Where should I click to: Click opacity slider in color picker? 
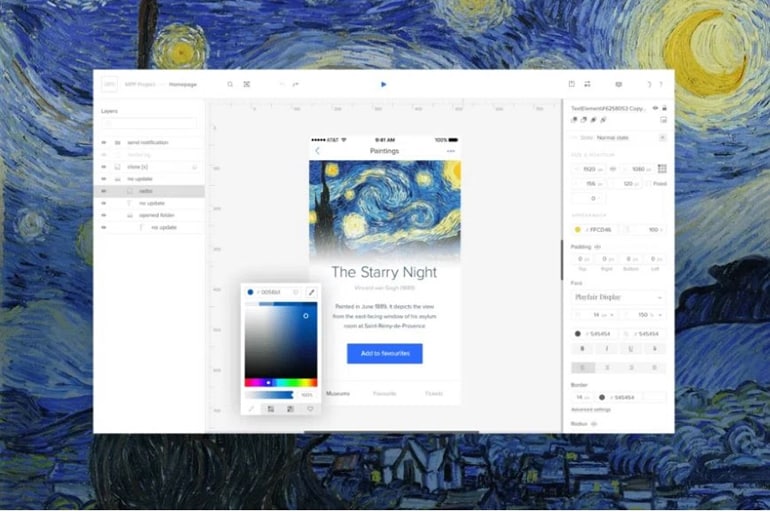tap(269, 395)
